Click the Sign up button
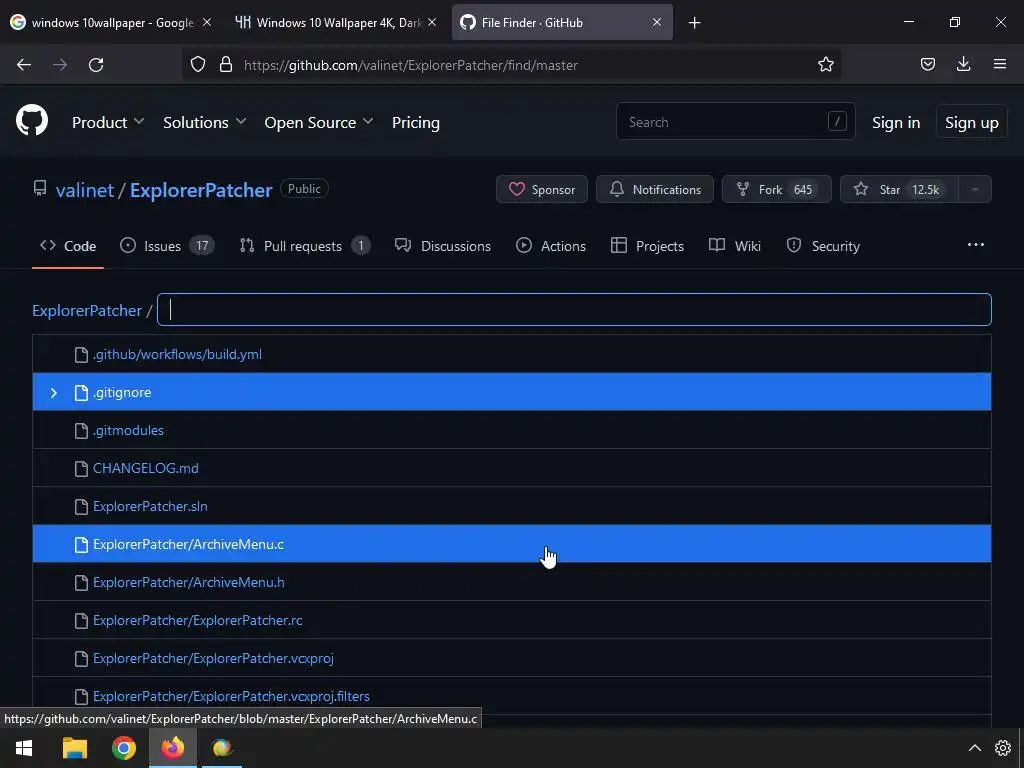The height and width of the screenshot is (768, 1024). point(971,122)
